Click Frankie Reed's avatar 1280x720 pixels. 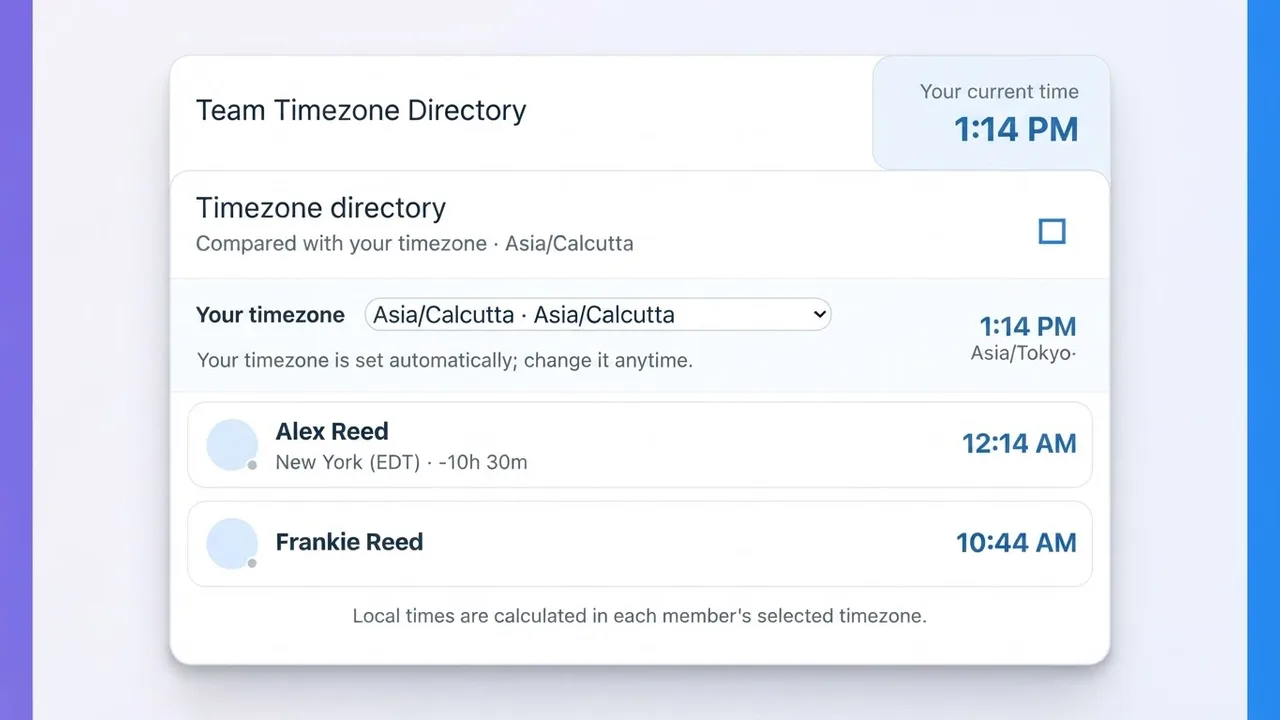[232, 544]
